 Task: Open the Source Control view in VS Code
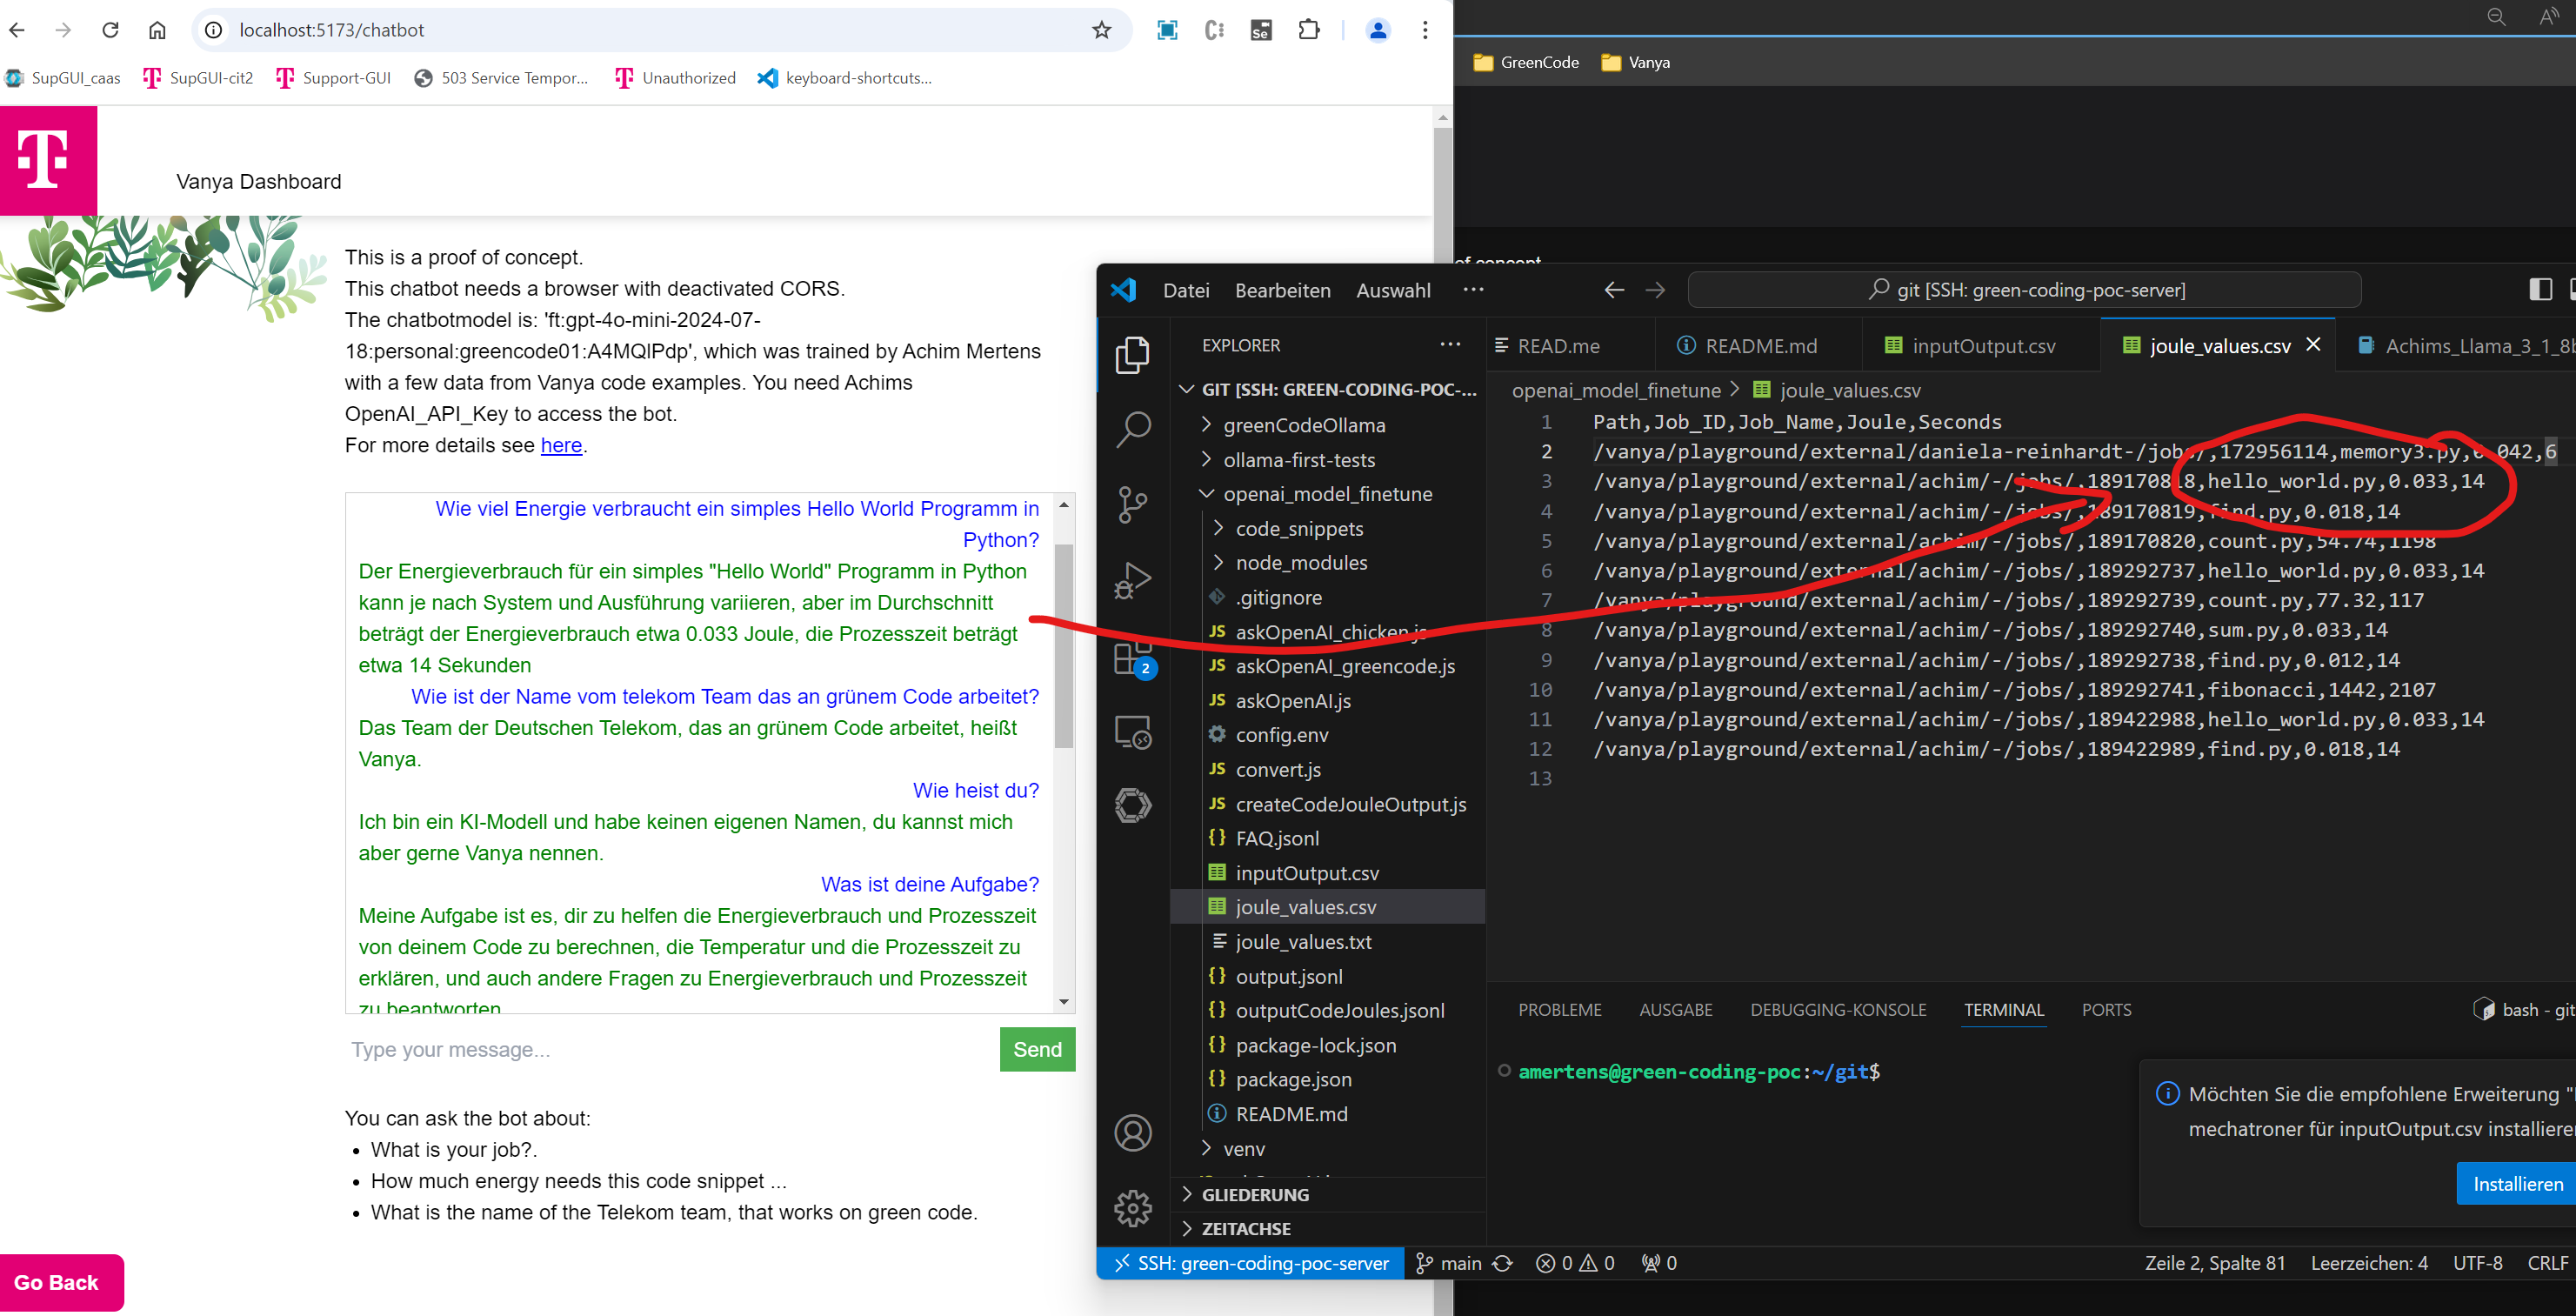[1132, 504]
